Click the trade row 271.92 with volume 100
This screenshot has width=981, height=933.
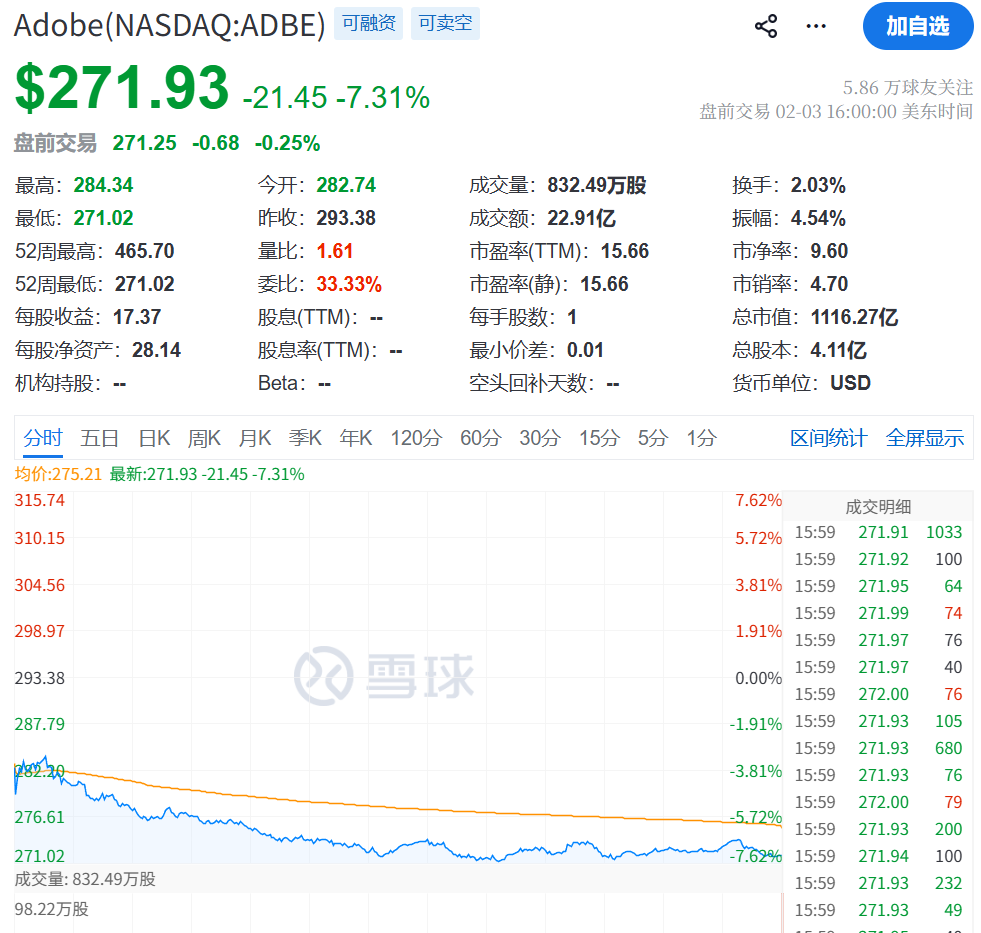[878, 559]
